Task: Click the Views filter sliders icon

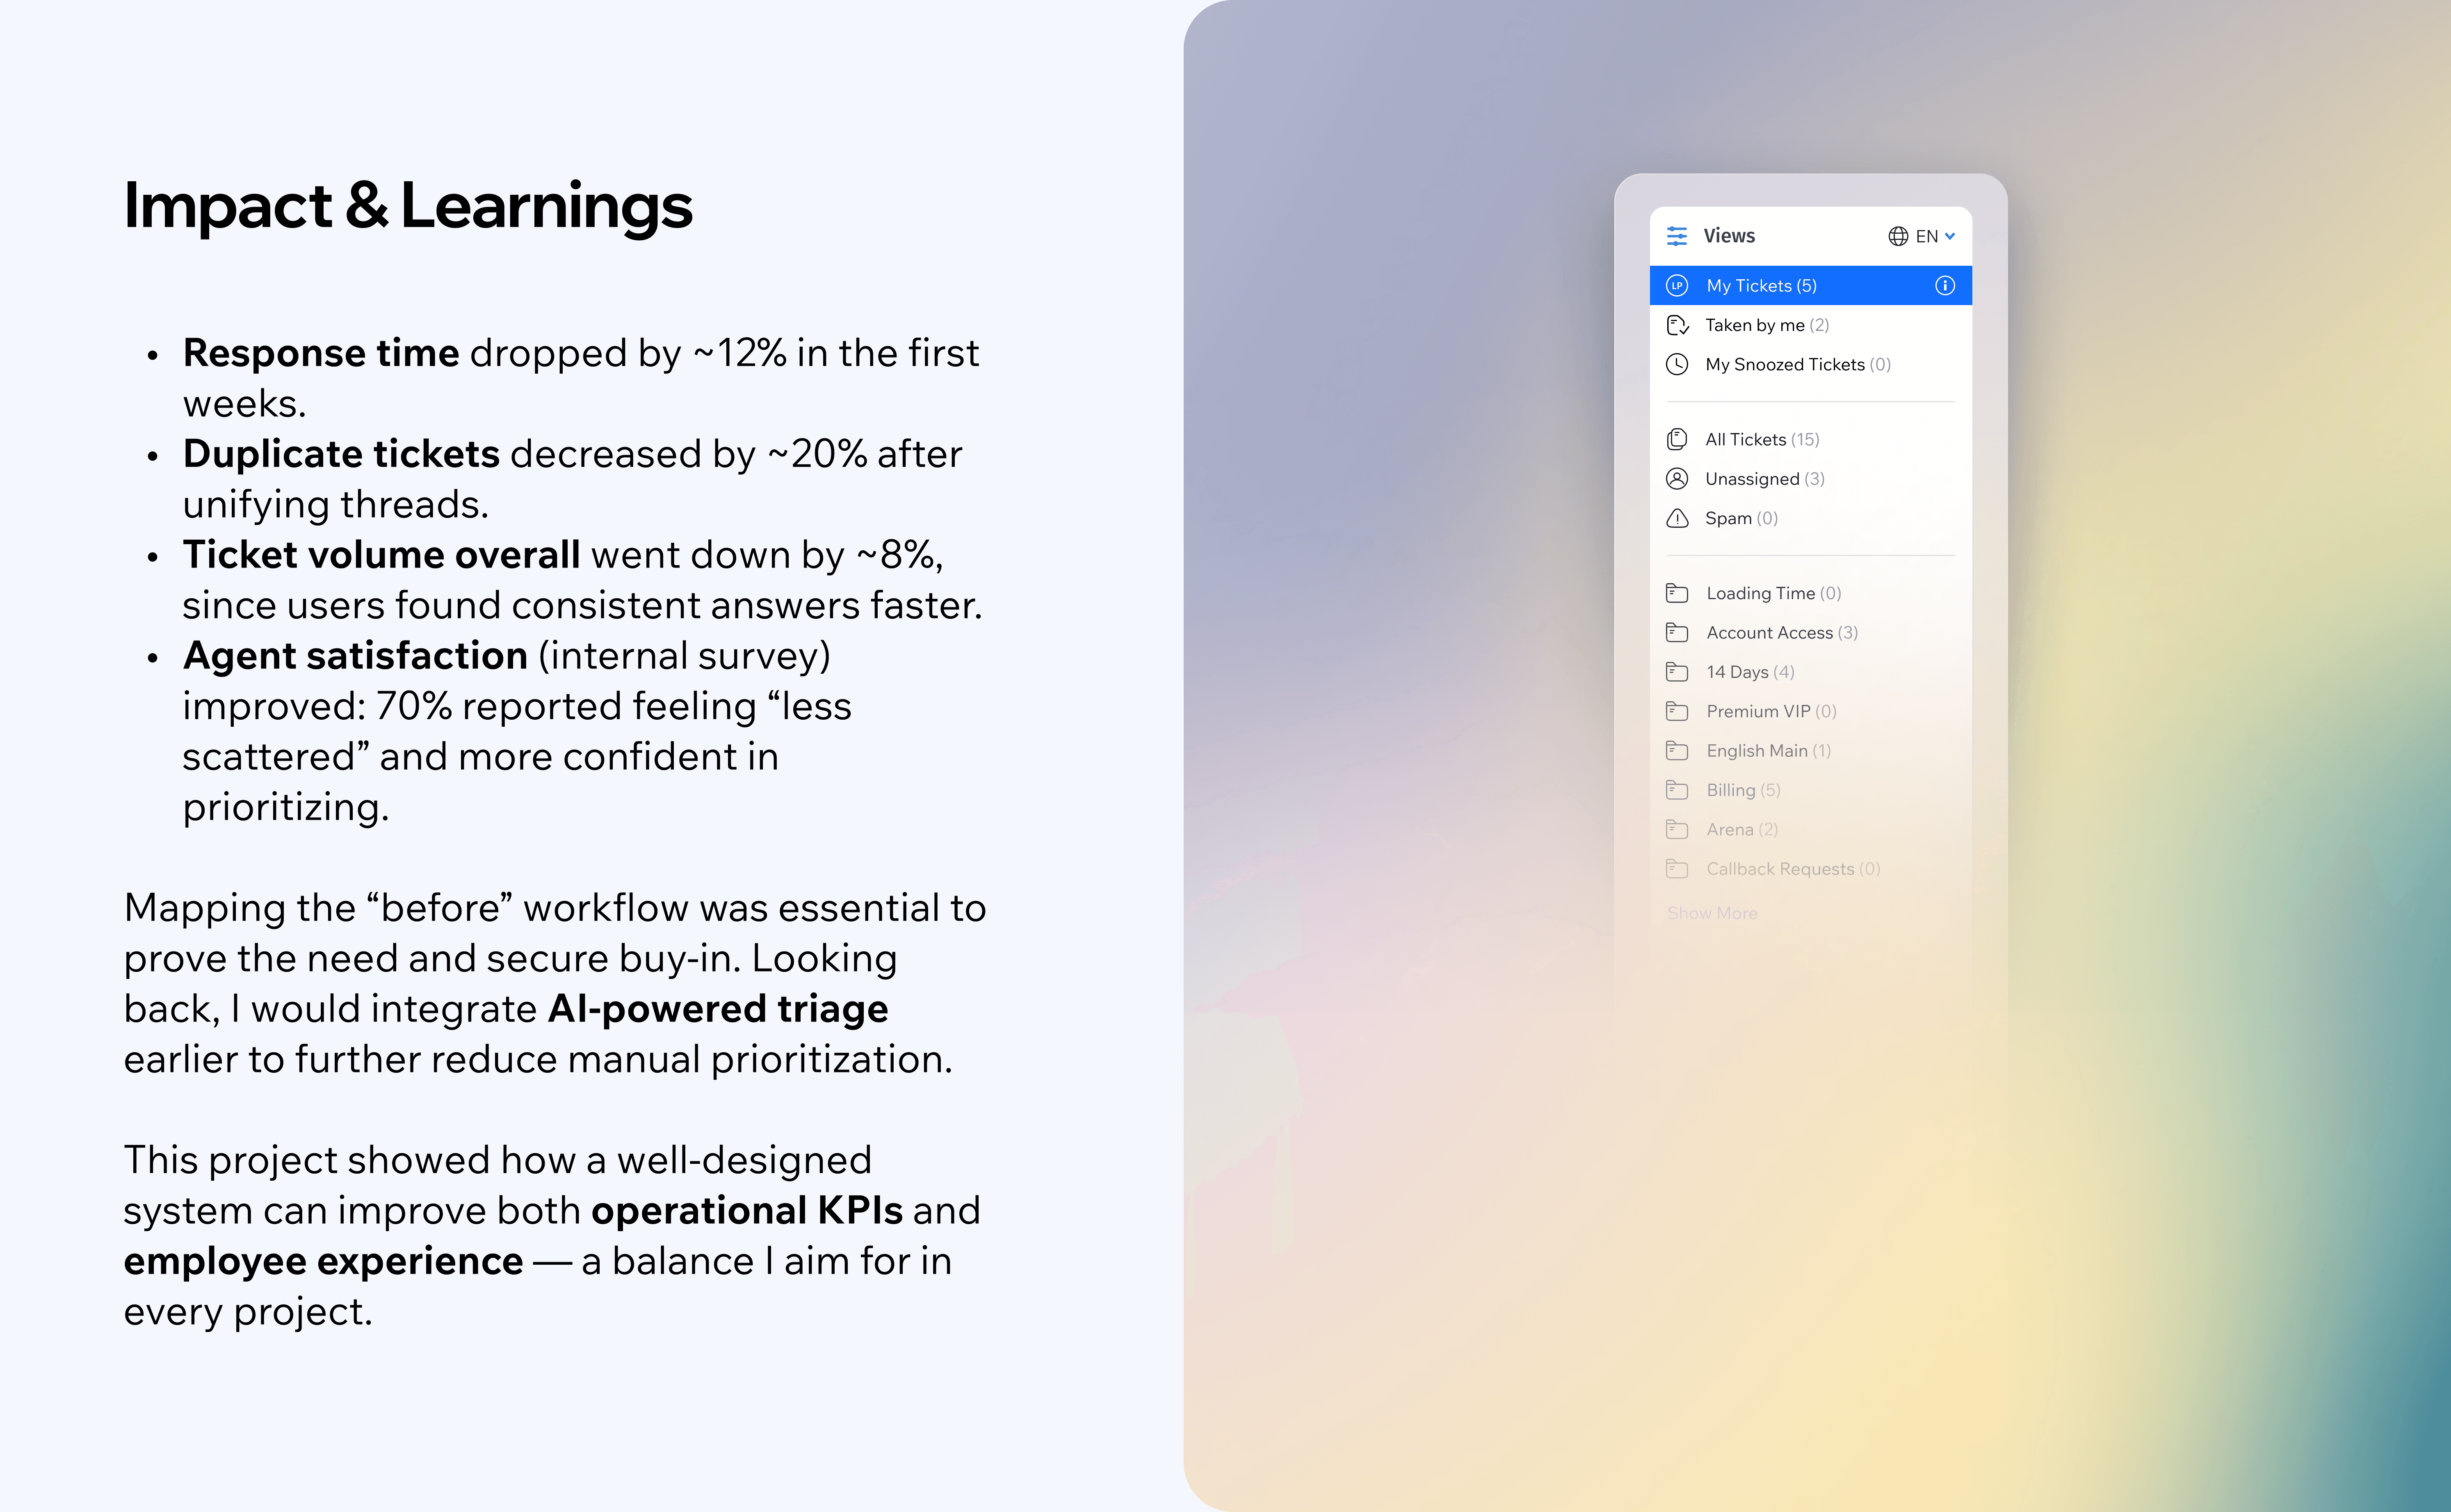Action: point(1677,236)
